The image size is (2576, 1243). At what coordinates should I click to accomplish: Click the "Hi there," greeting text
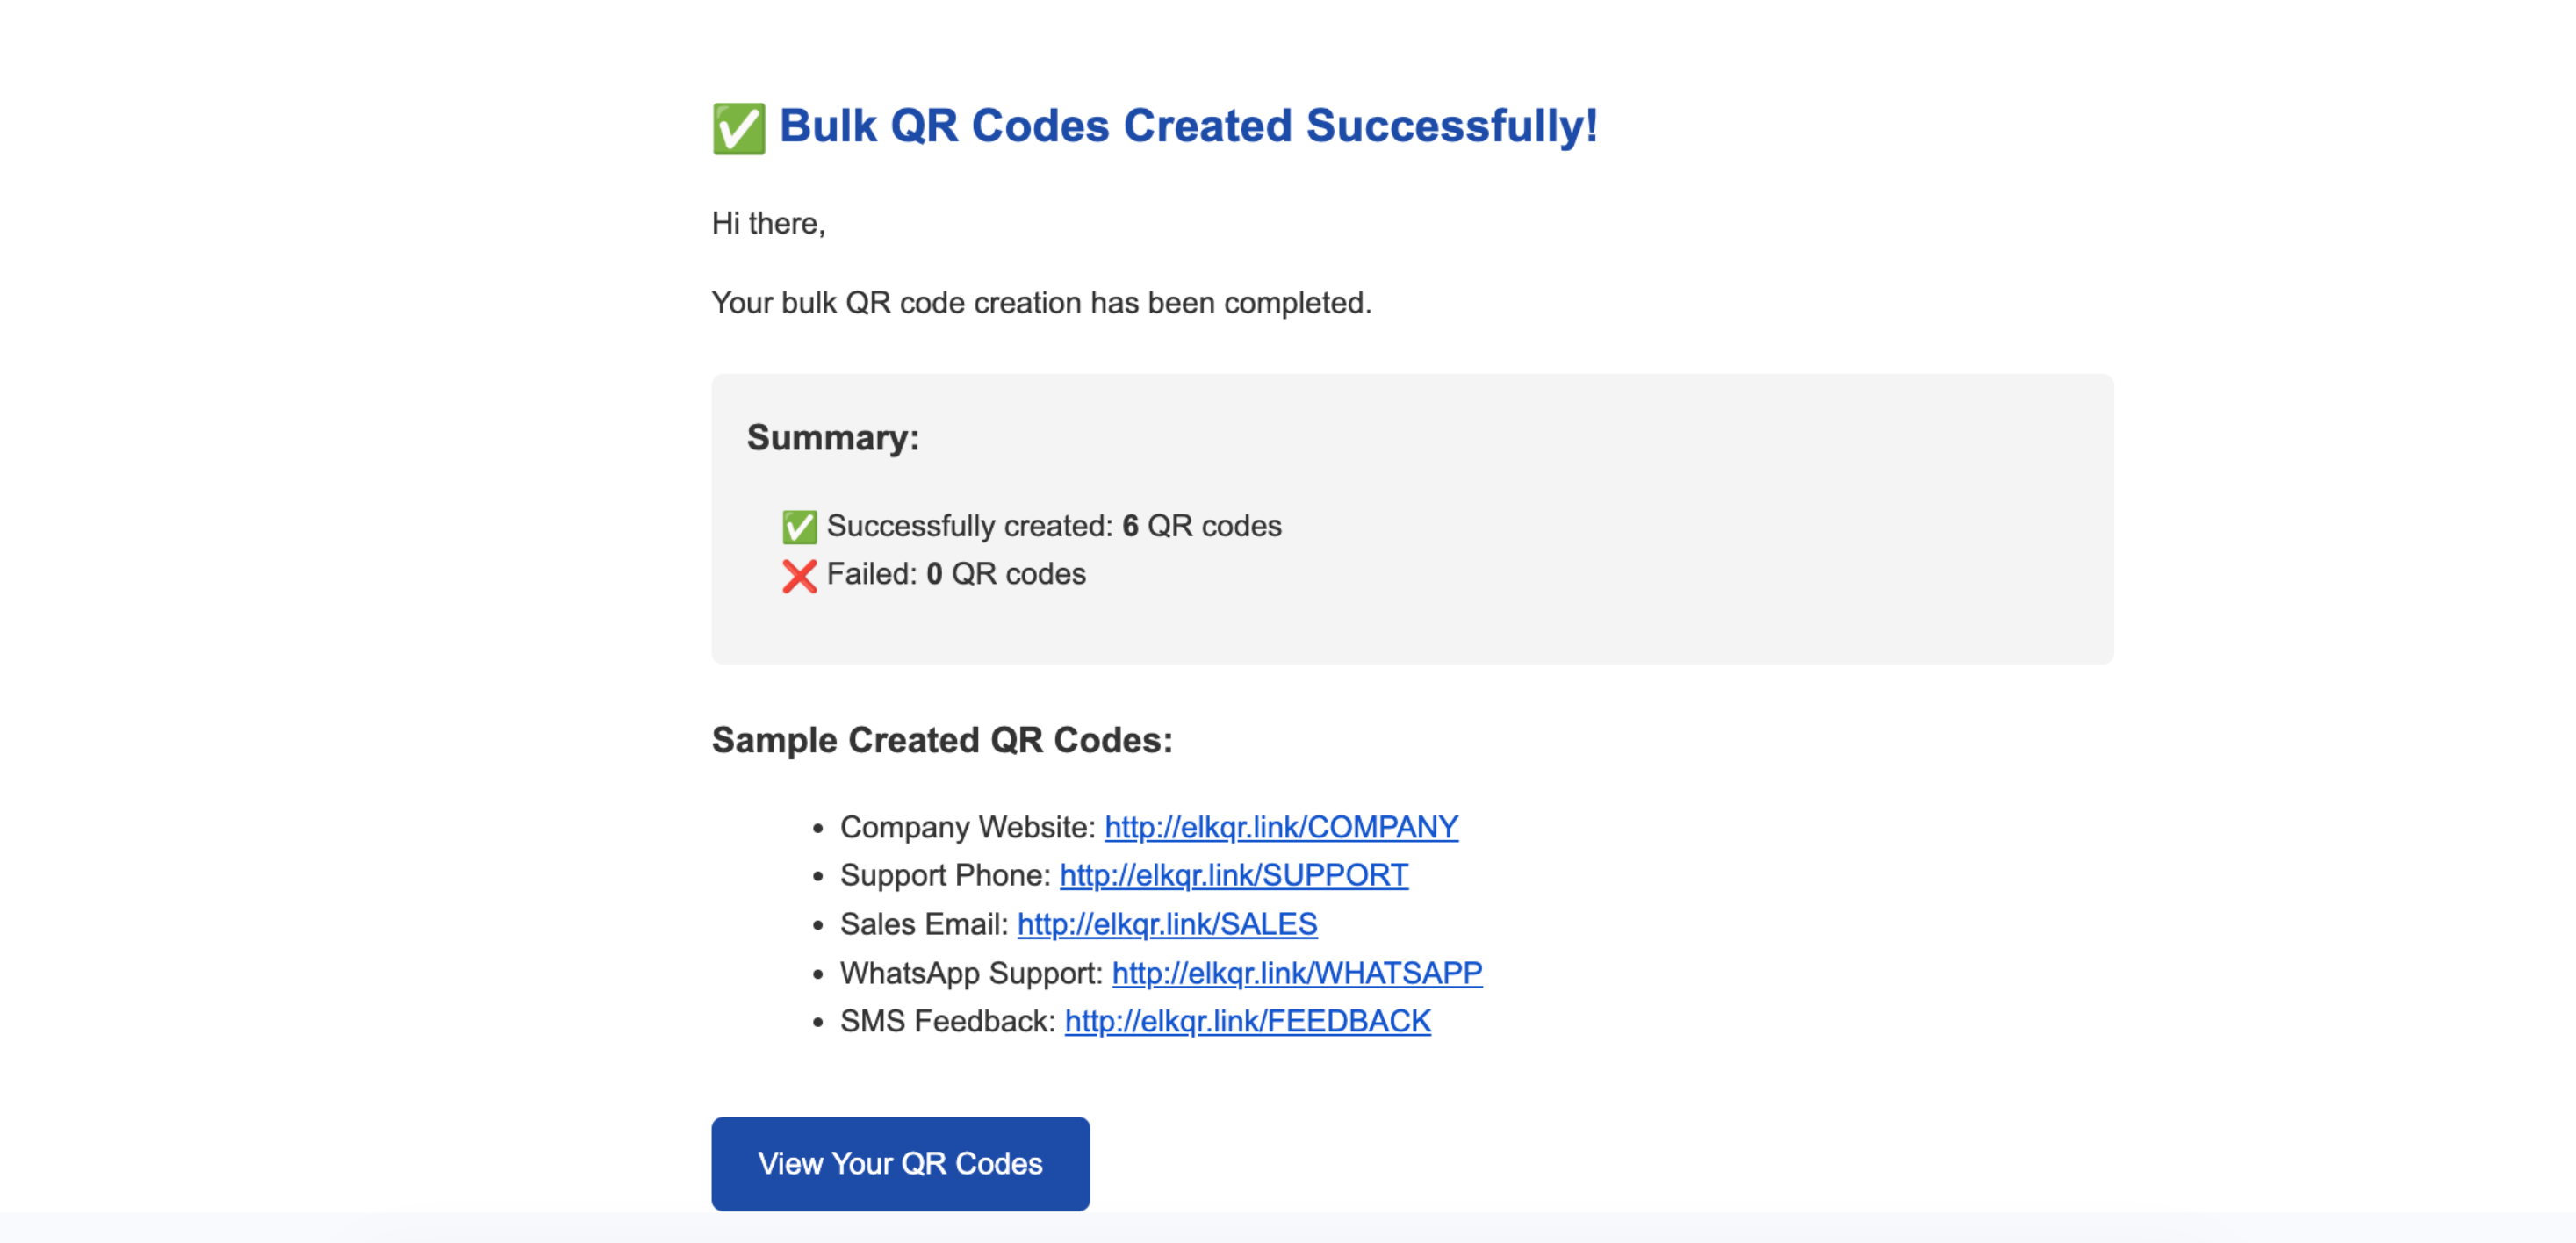point(768,223)
